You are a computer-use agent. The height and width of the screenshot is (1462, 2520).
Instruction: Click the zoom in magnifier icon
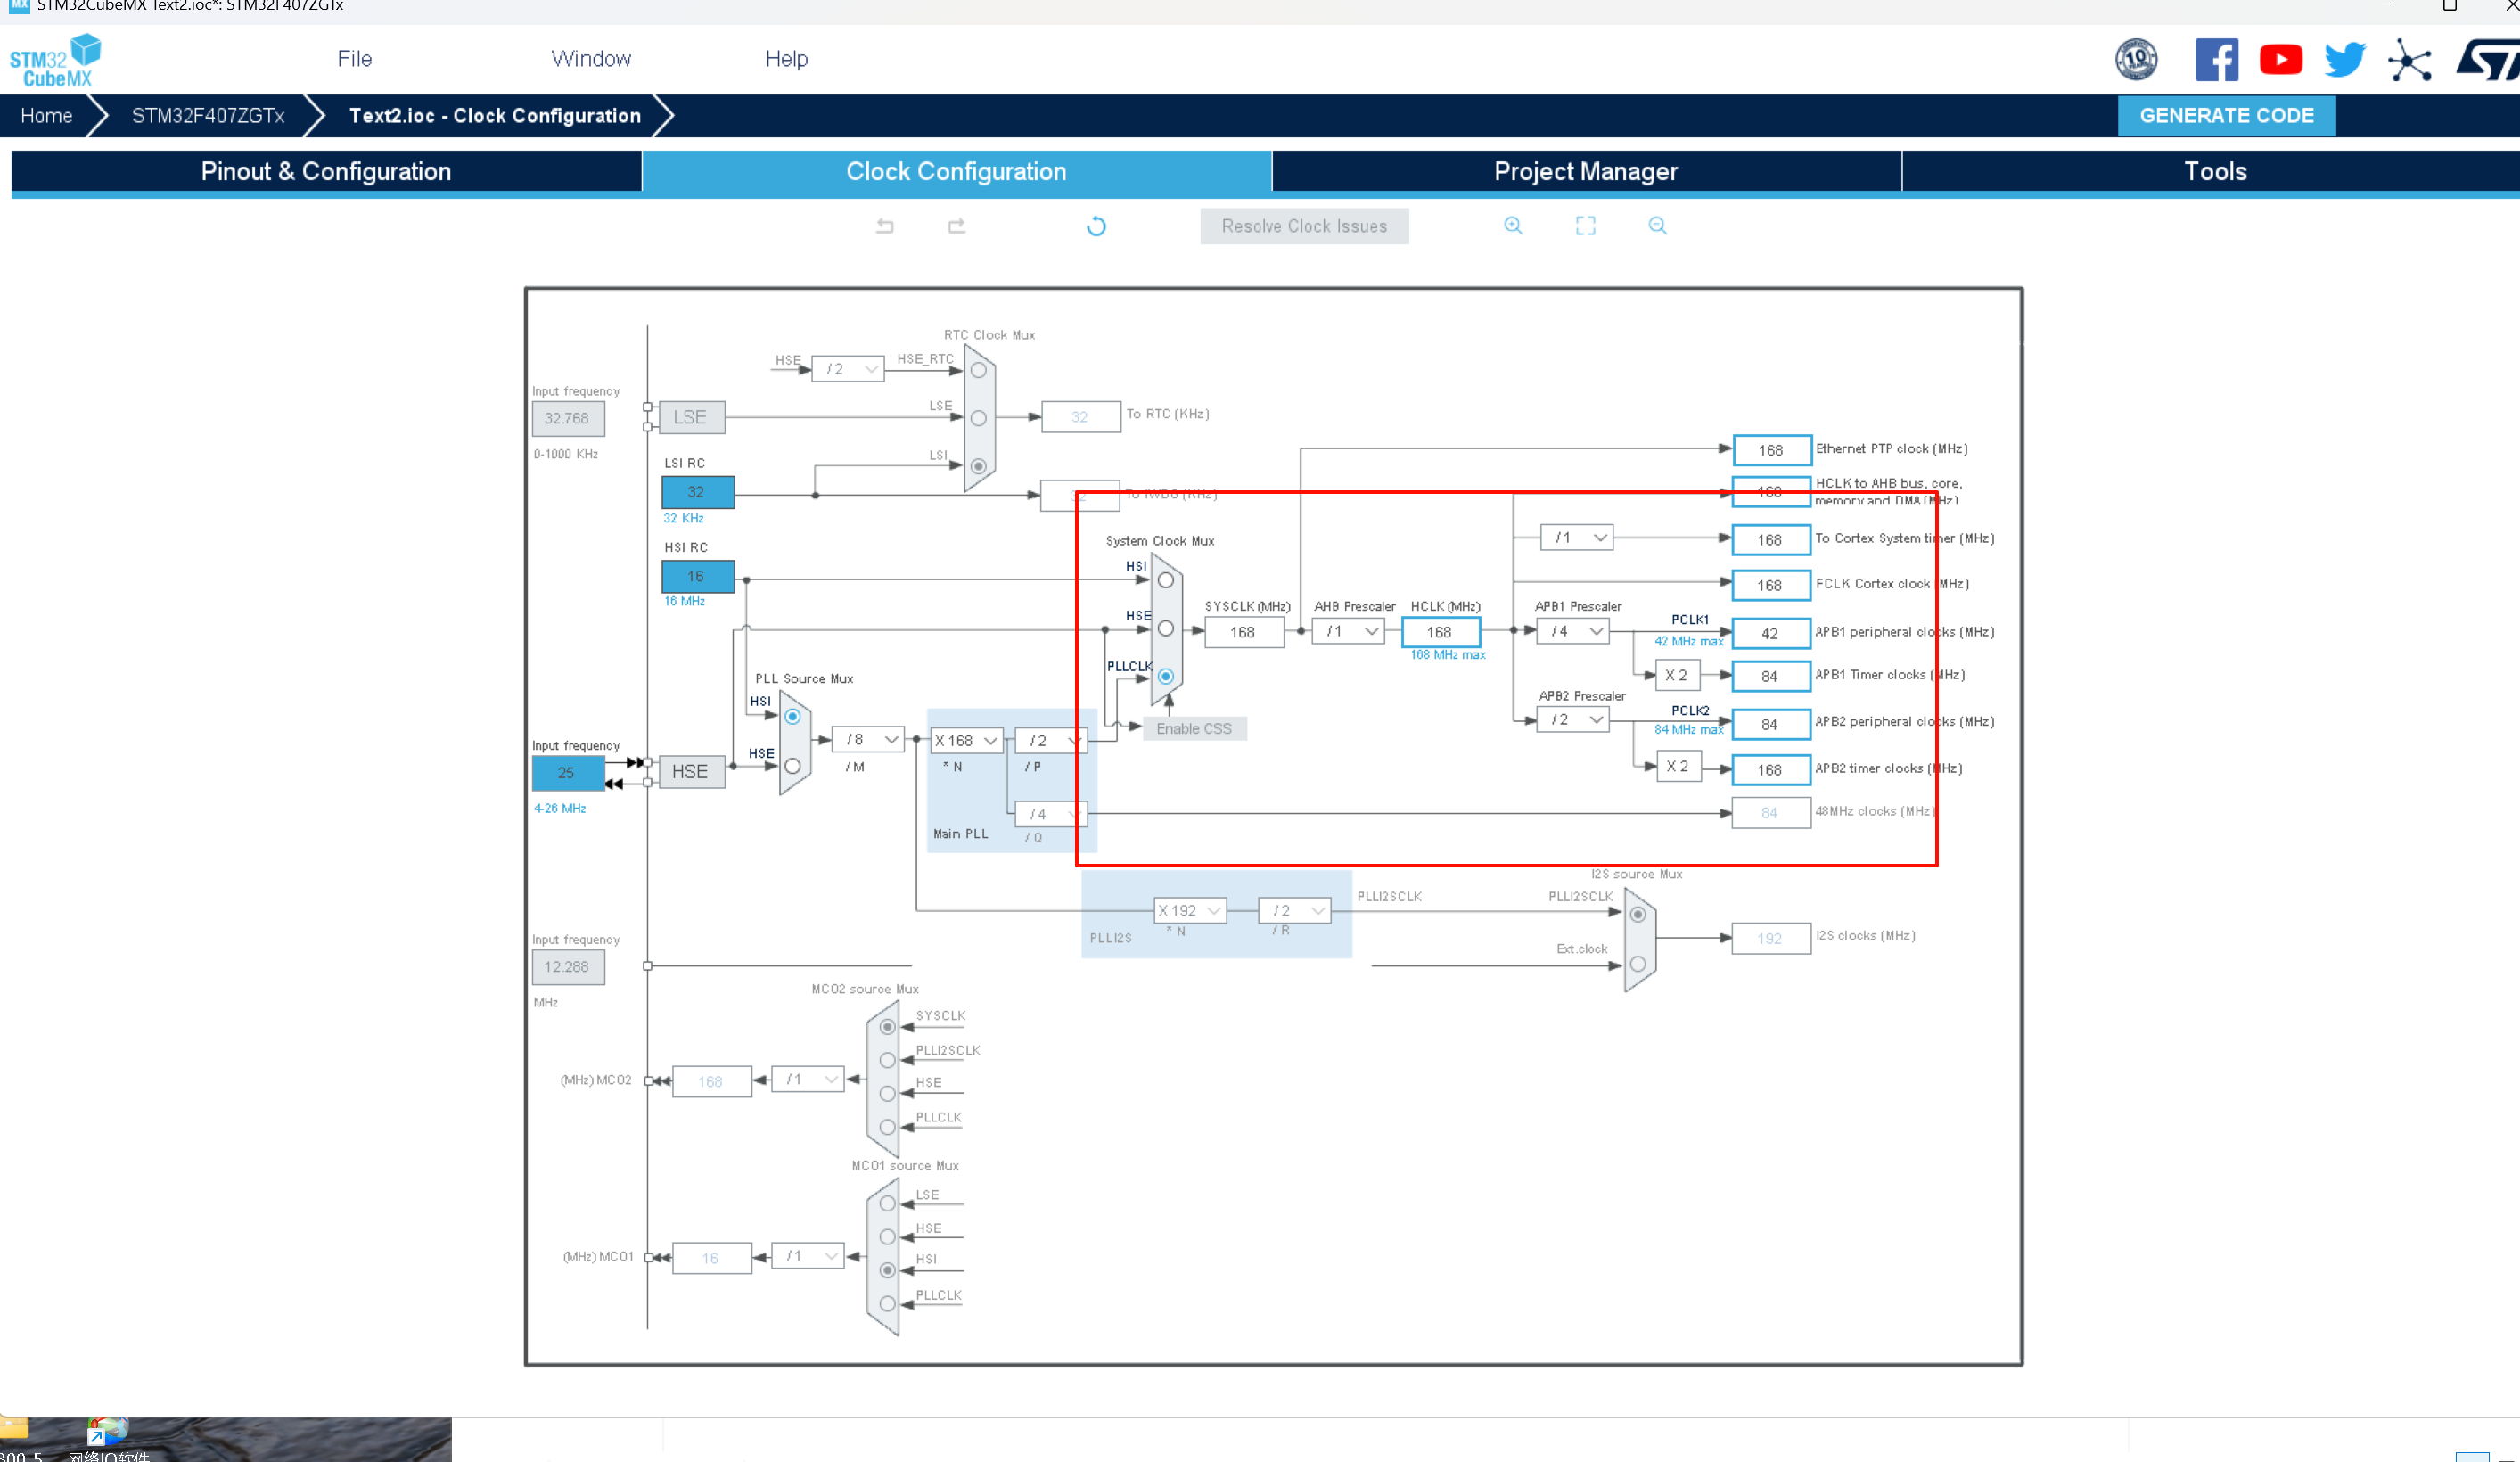(x=1513, y=226)
